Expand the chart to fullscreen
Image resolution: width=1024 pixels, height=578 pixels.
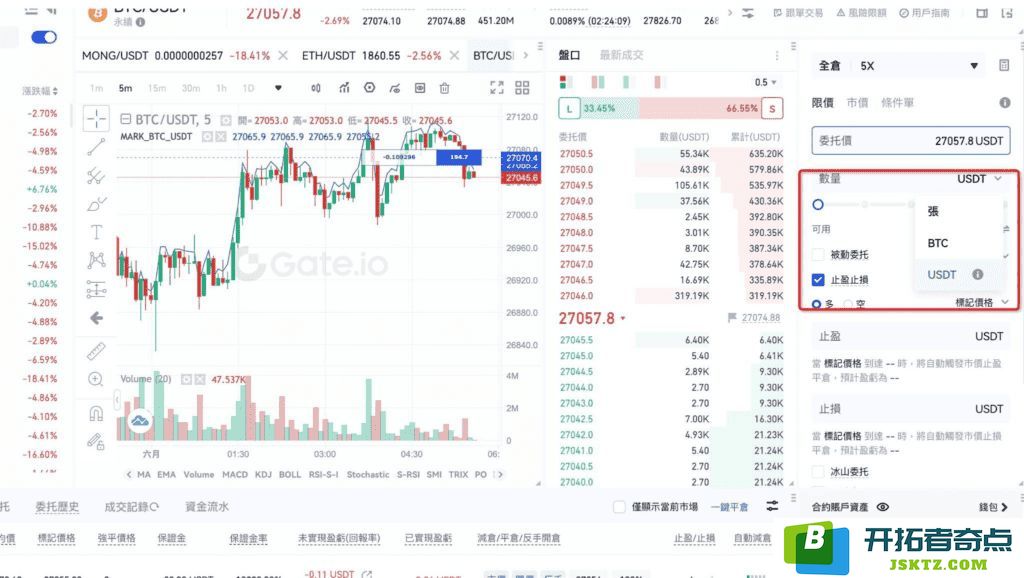[497, 88]
